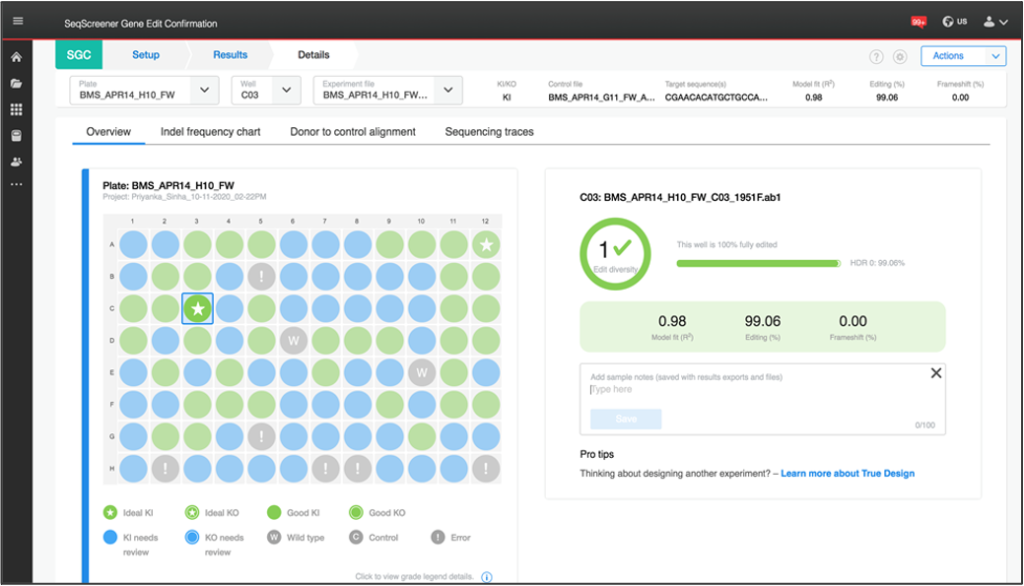The width and height of the screenshot is (1024, 586).
Task: Open the home icon in sidebar
Action: (16, 58)
